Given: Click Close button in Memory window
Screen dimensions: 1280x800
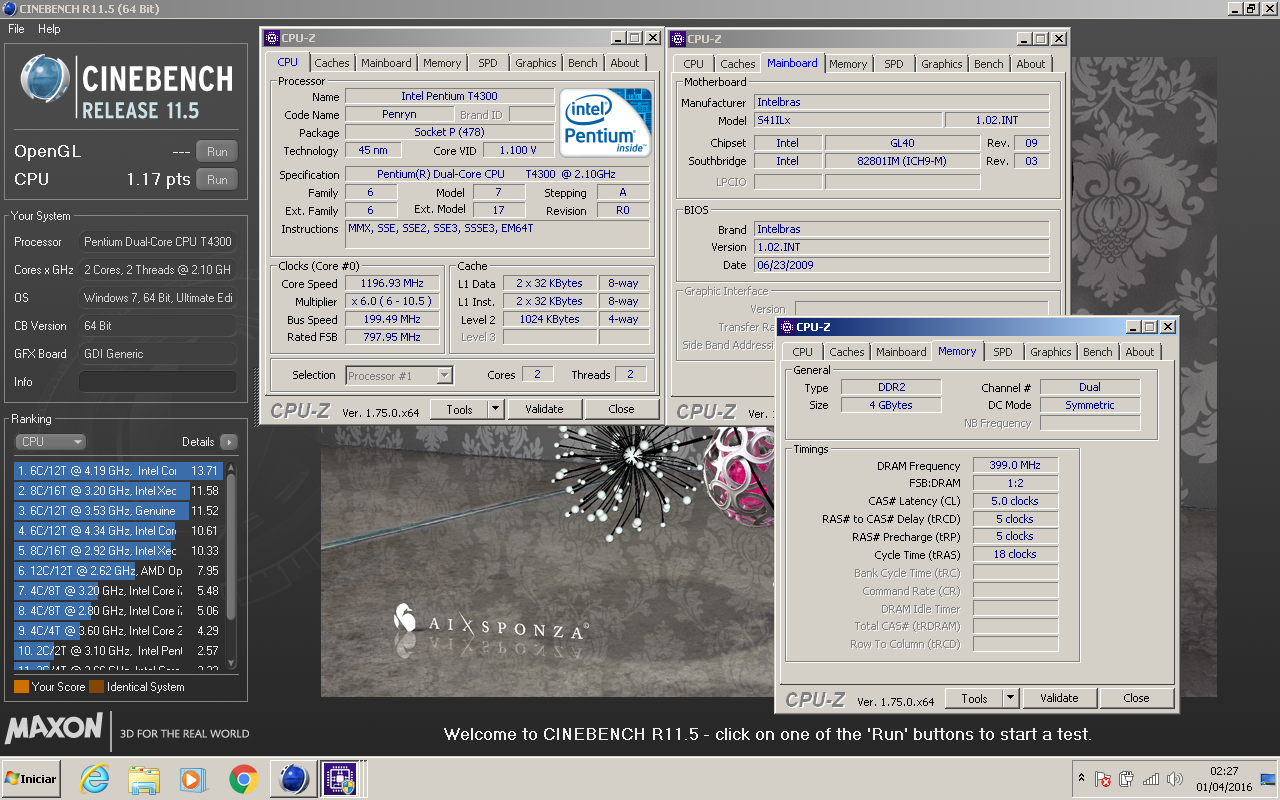Looking at the screenshot, I should tap(1136, 698).
